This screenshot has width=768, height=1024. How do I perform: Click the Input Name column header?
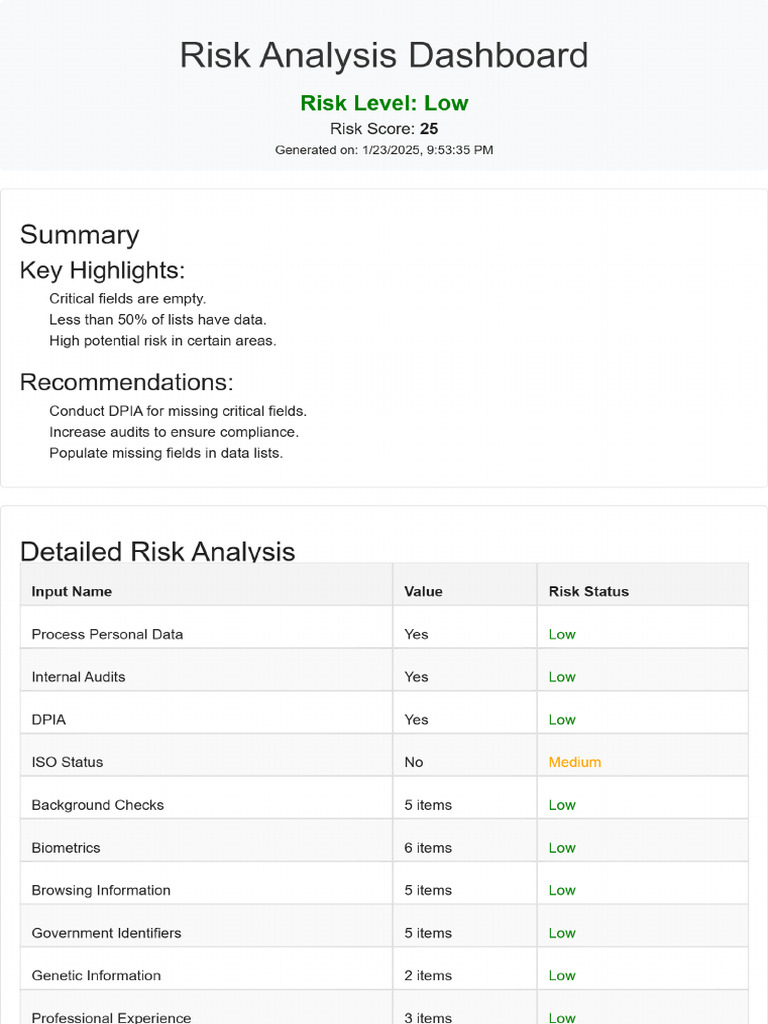72,591
